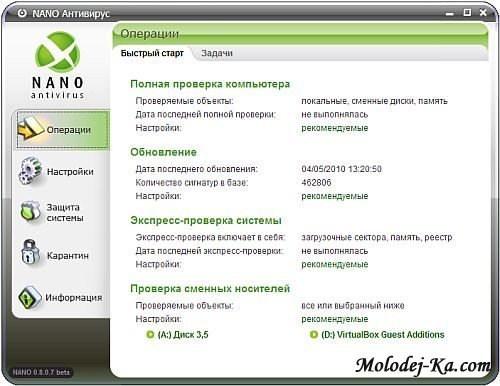Click the NANO antivirus logo
The width and height of the screenshot is (500, 386).
57,65
